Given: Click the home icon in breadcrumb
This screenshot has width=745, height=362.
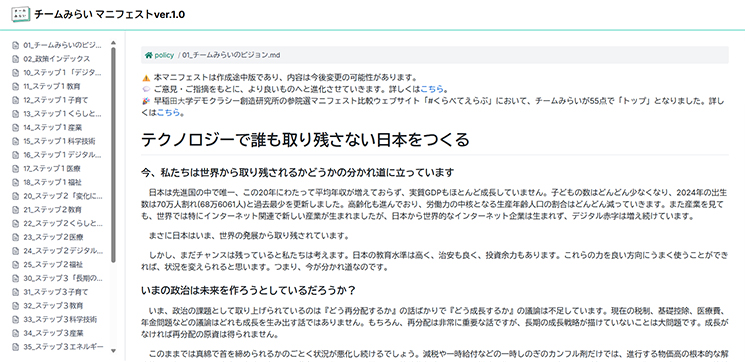Looking at the screenshot, I should pyautogui.click(x=149, y=55).
